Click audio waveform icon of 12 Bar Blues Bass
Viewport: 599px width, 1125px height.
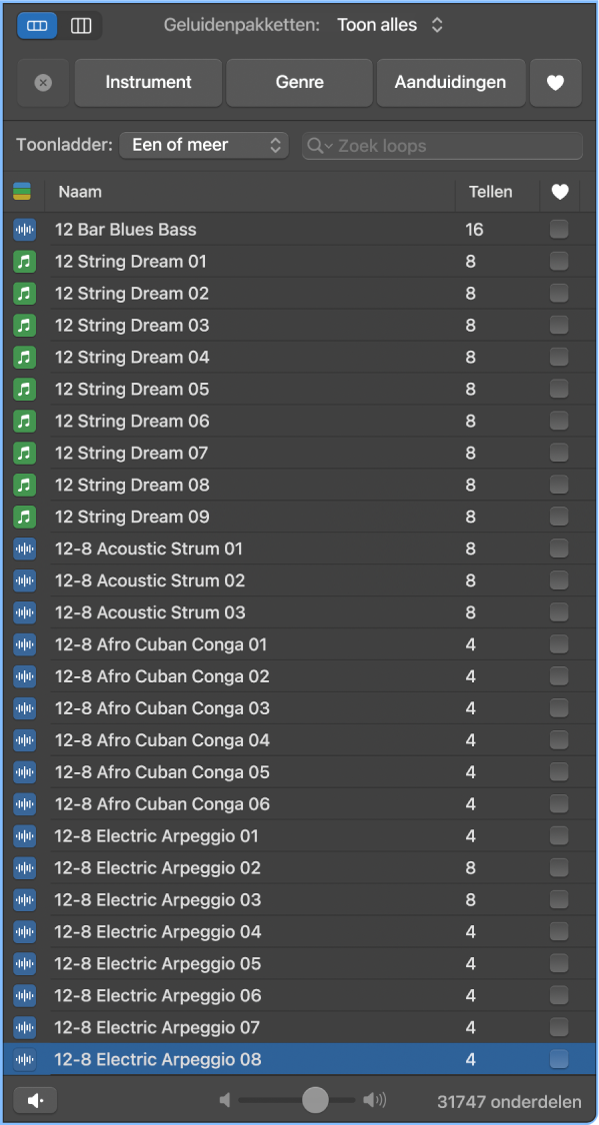point(24,230)
